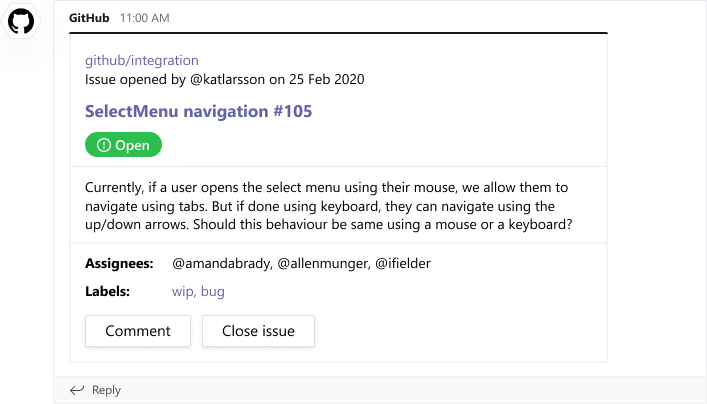Click the green Open status pill

(123, 145)
